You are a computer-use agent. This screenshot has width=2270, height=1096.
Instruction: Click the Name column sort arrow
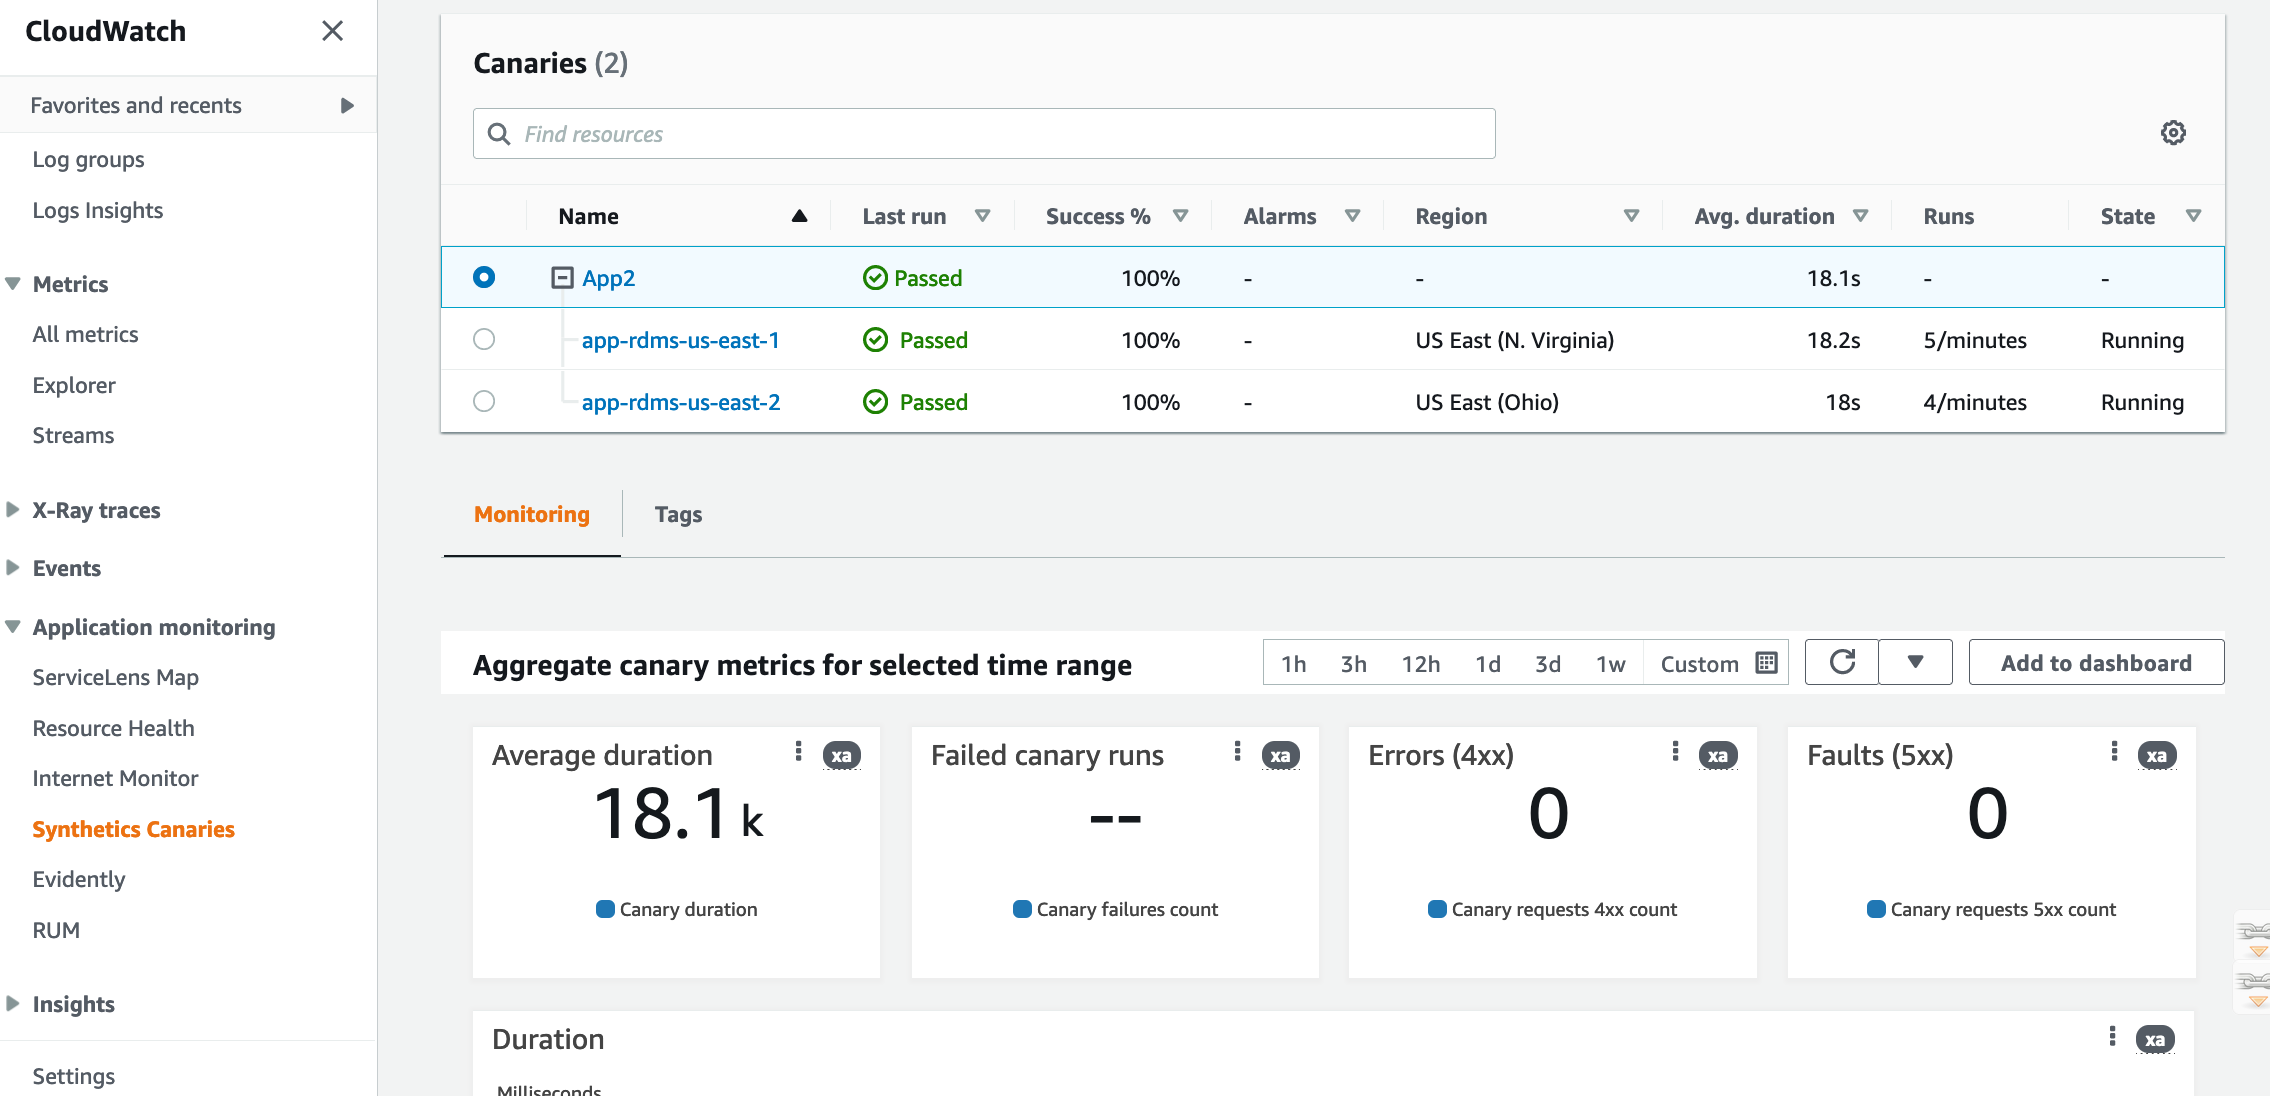(799, 216)
